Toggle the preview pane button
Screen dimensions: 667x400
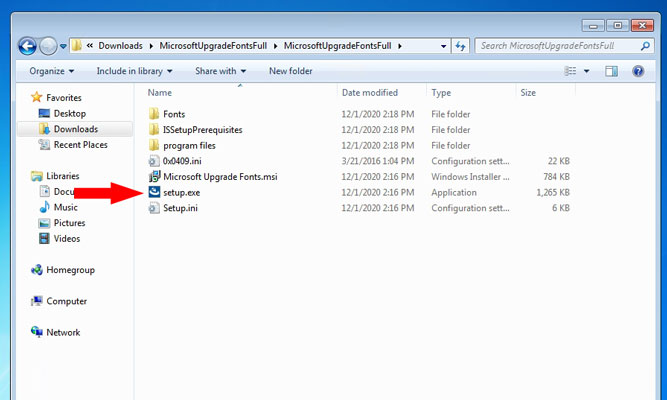click(611, 71)
